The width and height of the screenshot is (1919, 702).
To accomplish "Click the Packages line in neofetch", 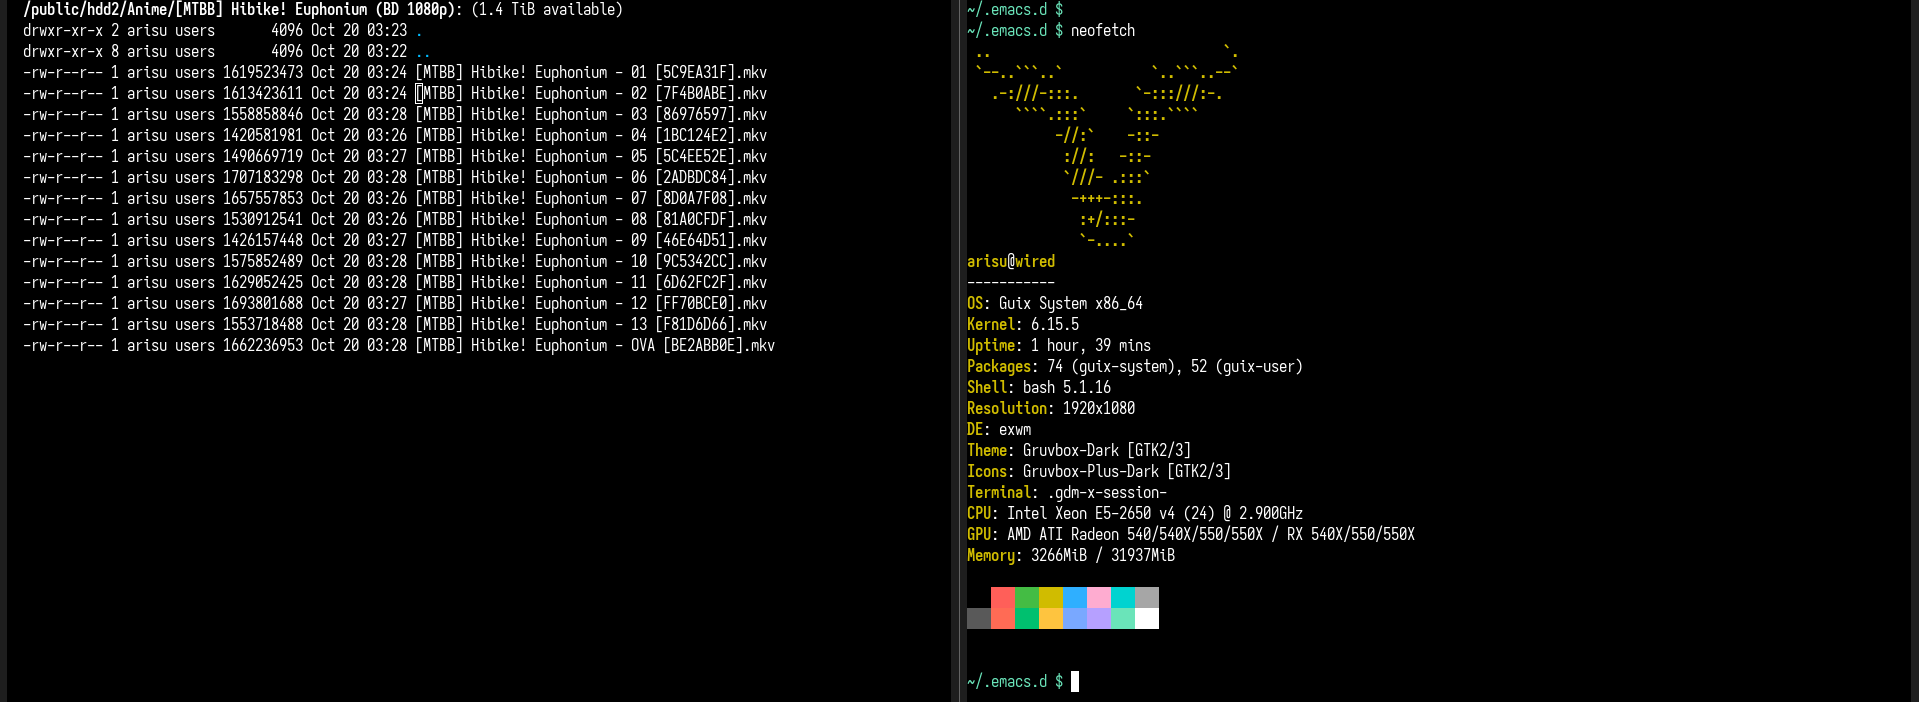I will [1135, 366].
